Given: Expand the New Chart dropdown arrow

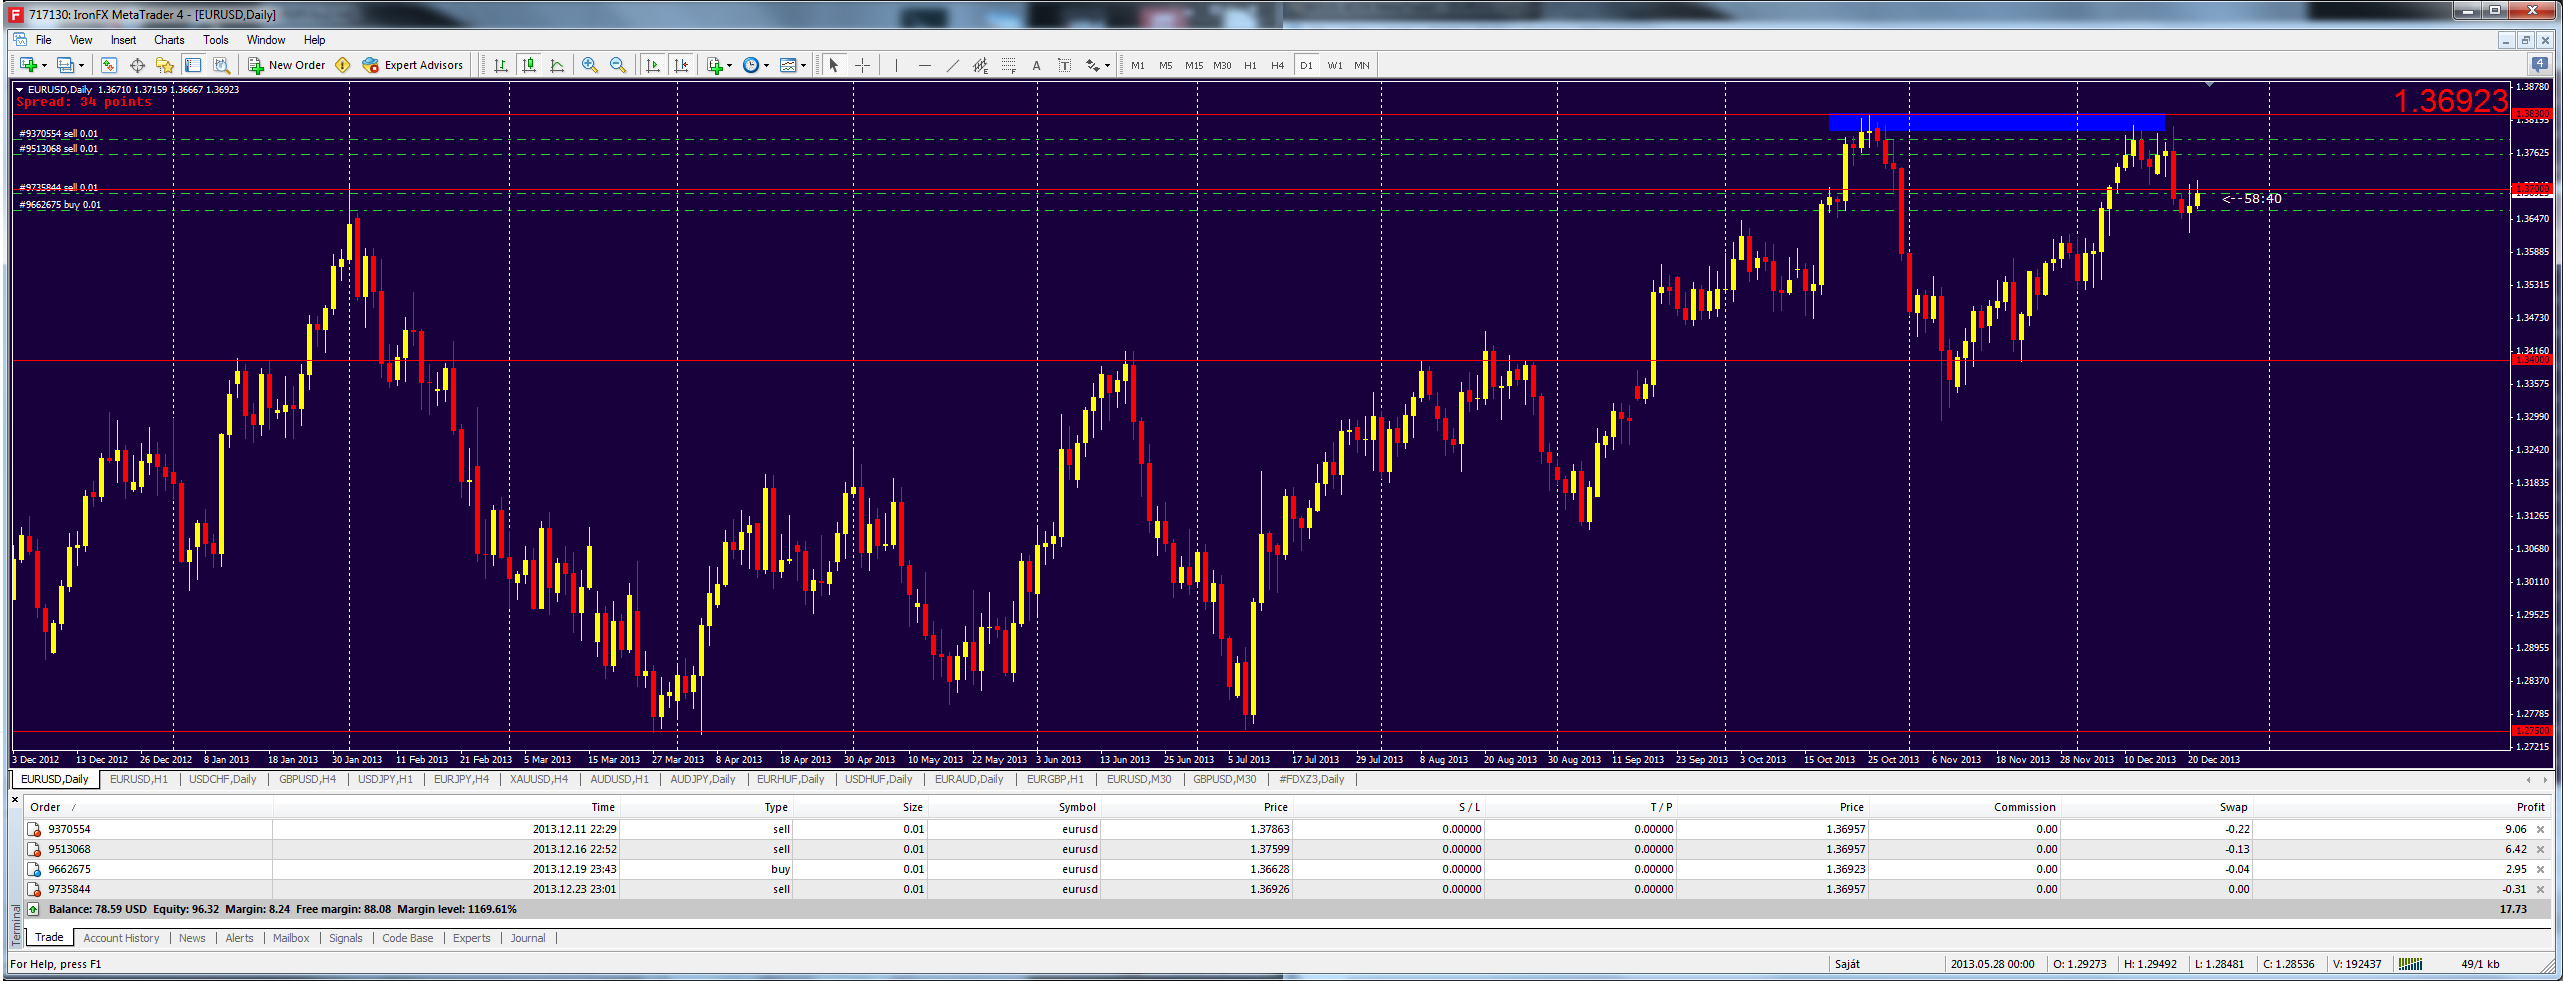Looking at the screenshot, I should pos(44,66).
